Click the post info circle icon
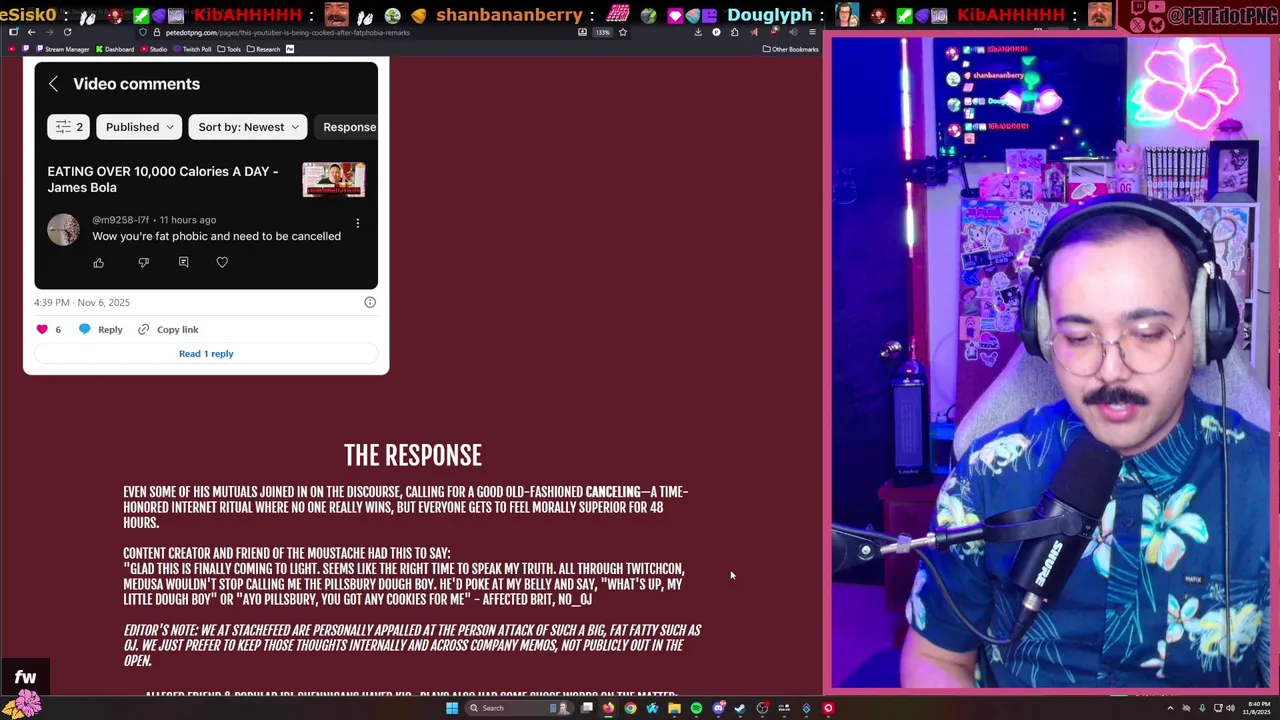Screen dimensions: 1280x720 (370, 302)
